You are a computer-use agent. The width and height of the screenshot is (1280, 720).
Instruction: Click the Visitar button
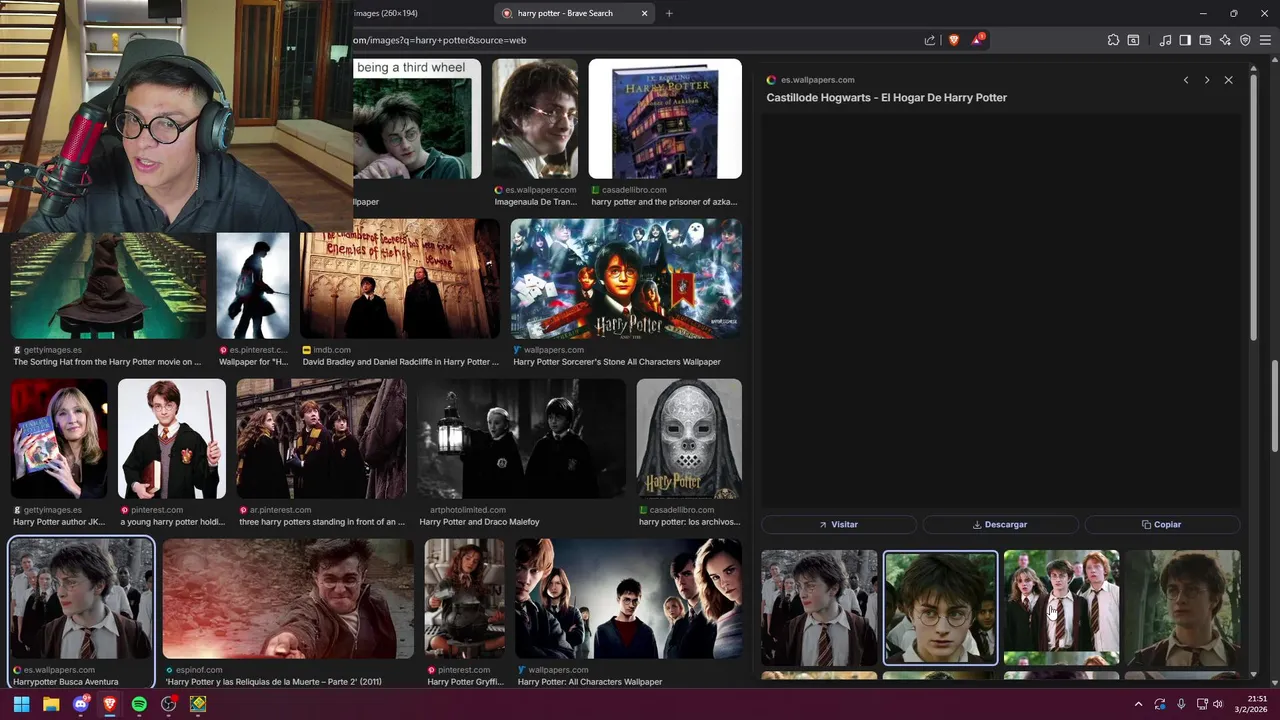(x=839, y=524)
